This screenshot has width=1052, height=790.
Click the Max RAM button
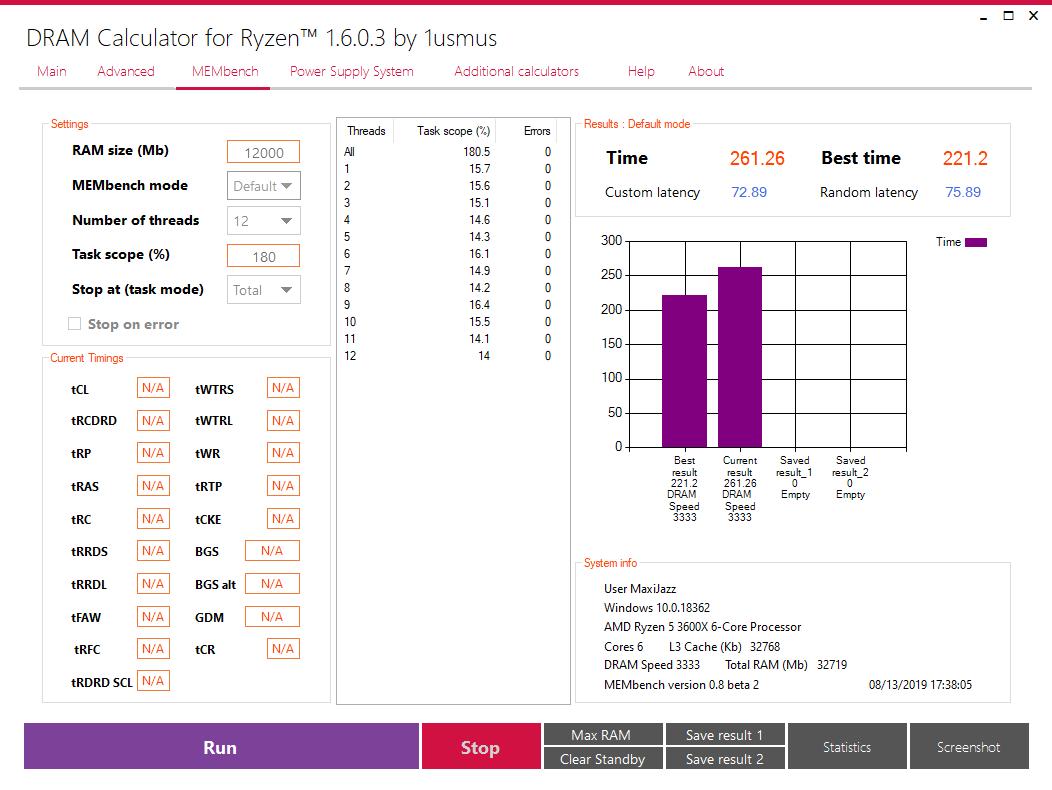[x=603, y=735]
